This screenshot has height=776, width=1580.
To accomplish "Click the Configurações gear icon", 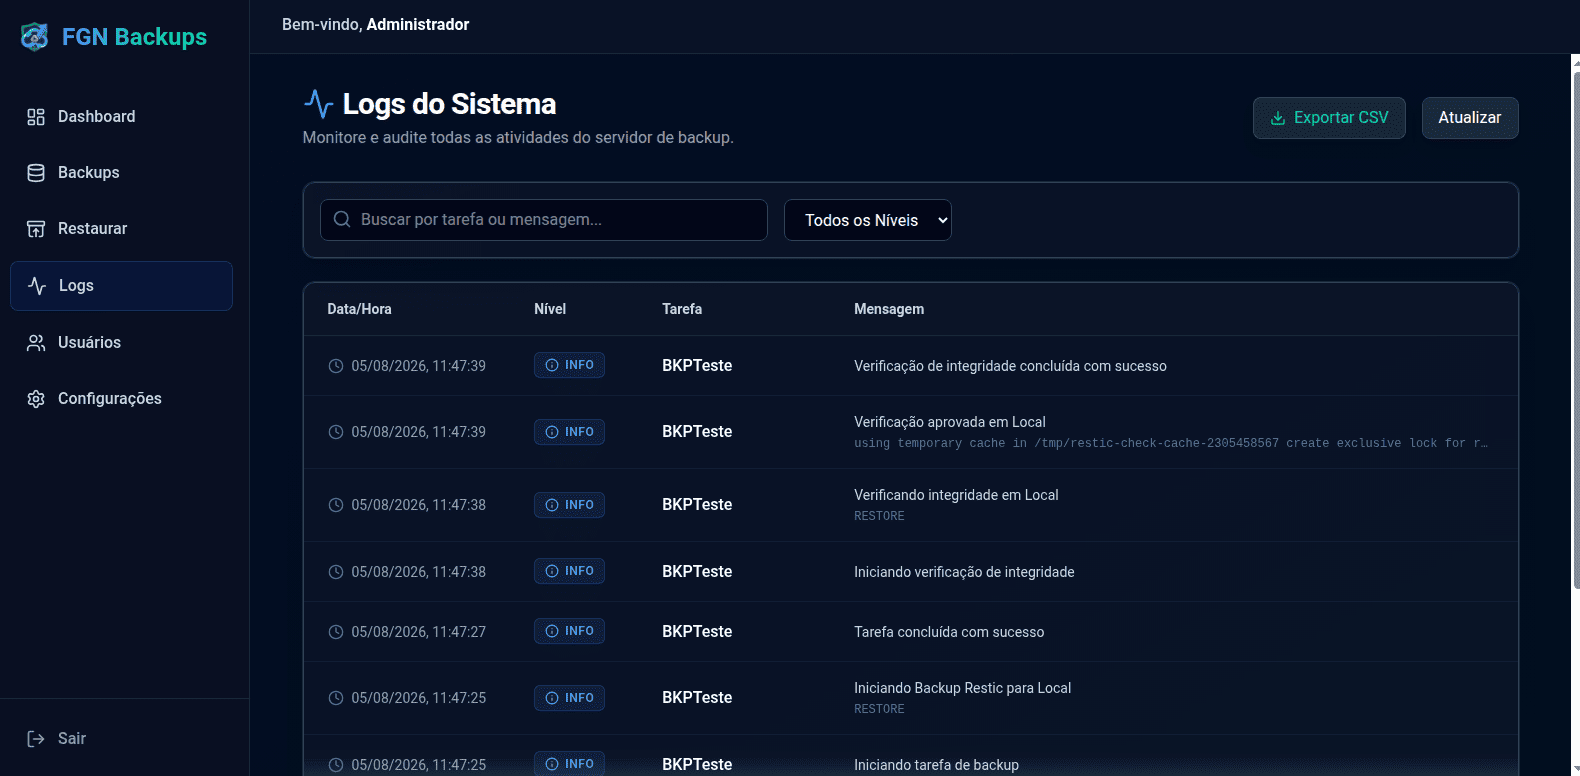I will tap(36, 399).
